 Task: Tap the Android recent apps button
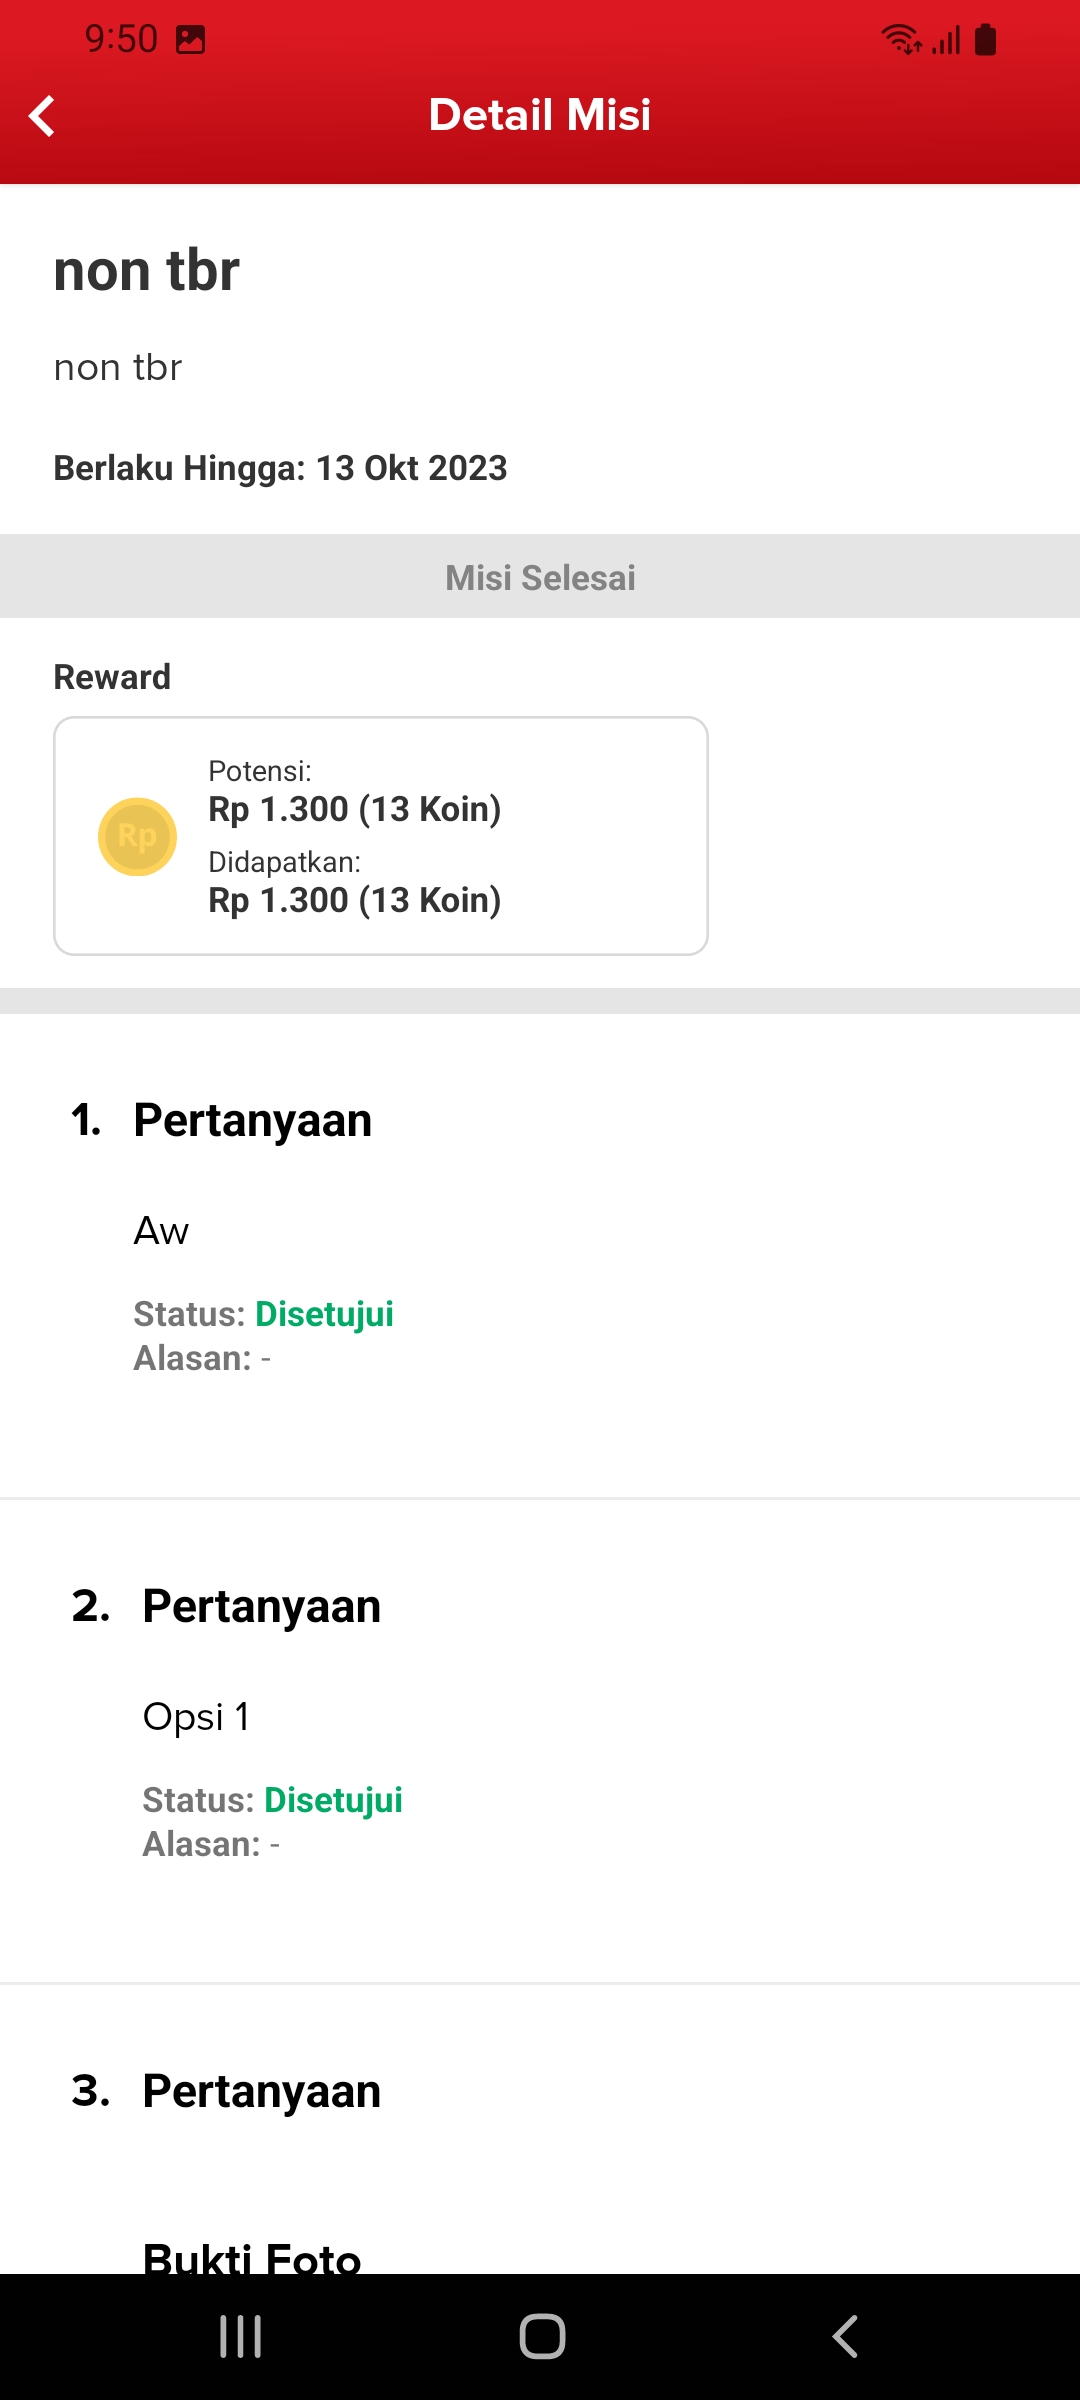[x=241, y=2336]
